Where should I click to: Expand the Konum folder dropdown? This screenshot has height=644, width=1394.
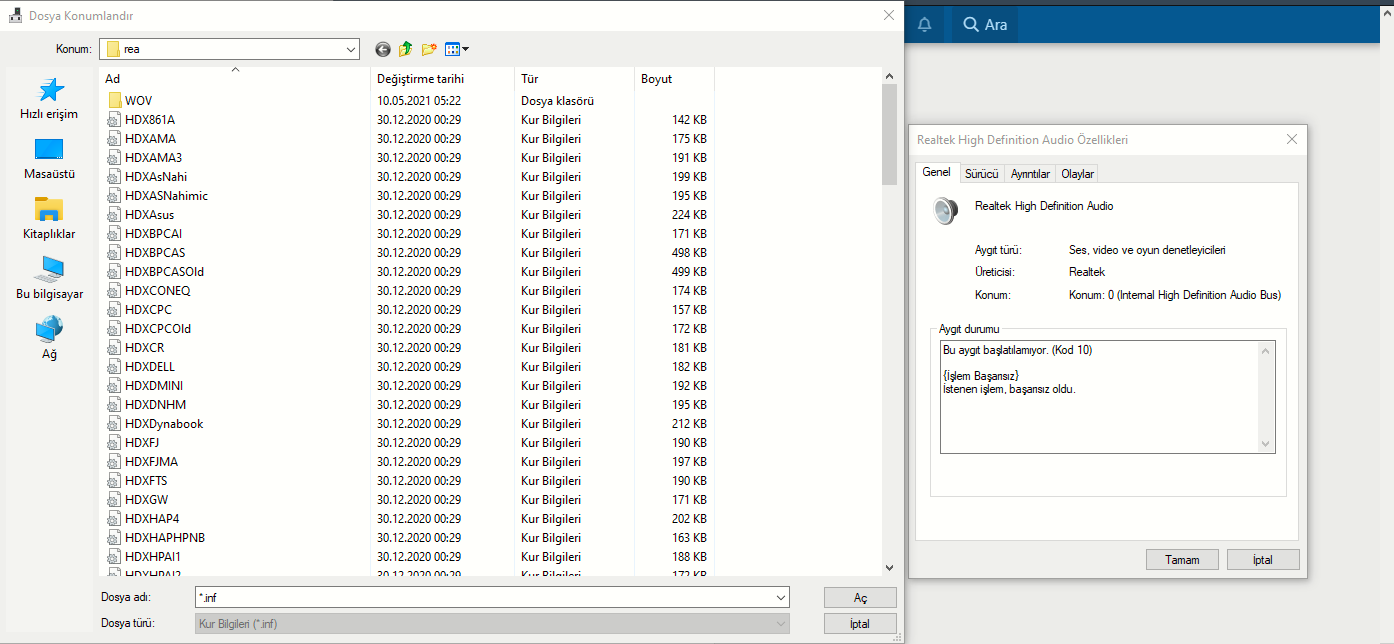351,49
